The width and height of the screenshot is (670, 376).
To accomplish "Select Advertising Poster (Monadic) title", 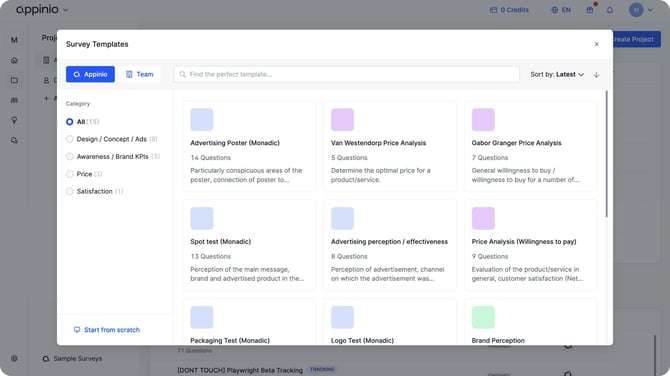I will tap(235, 143).
